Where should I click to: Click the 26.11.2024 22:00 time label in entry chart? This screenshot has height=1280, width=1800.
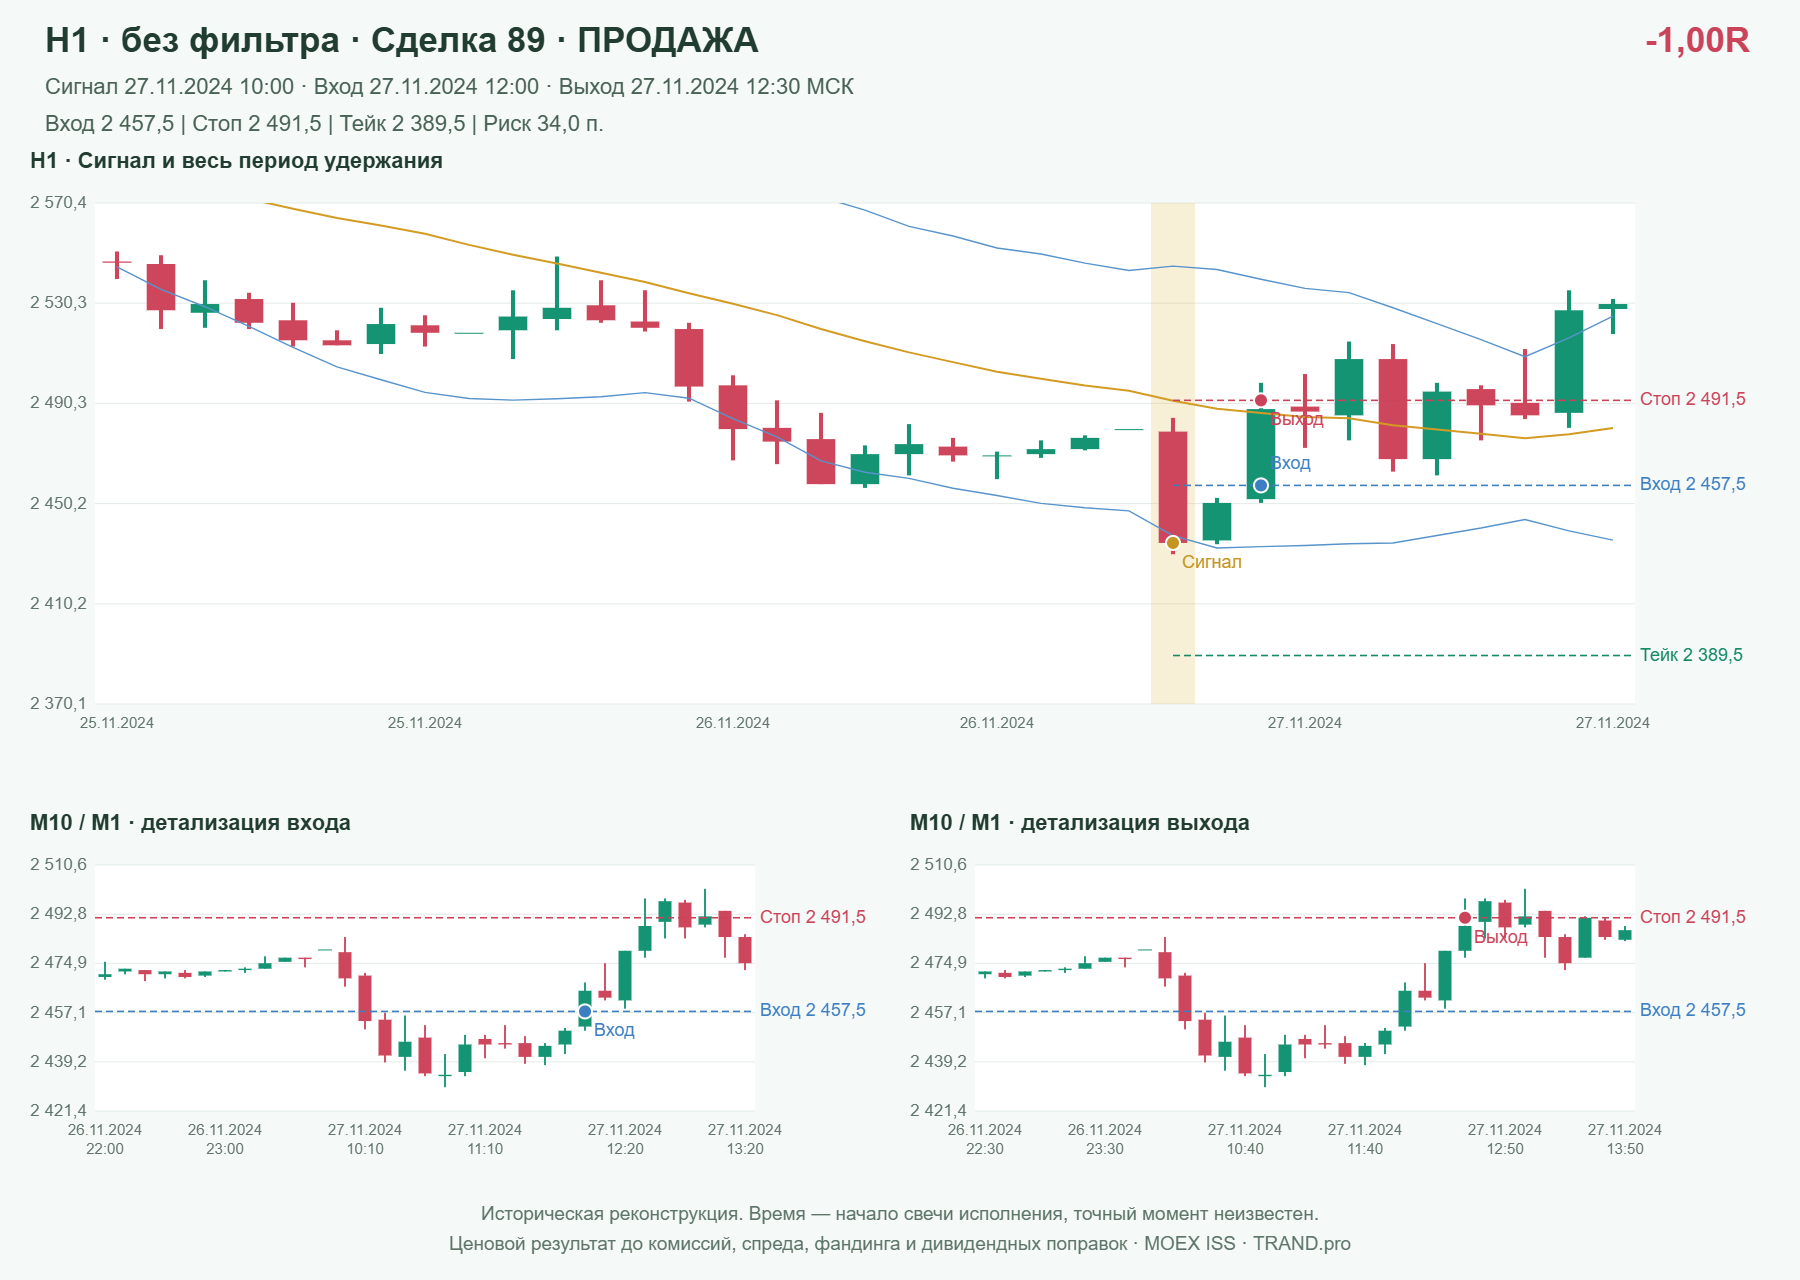pos(105,1139)
